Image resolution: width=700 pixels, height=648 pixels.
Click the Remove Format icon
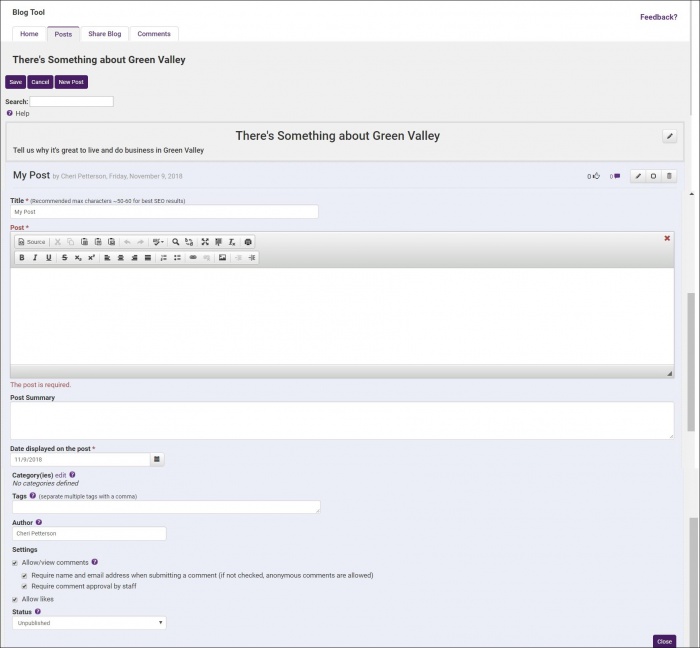(x=232, y=242)
